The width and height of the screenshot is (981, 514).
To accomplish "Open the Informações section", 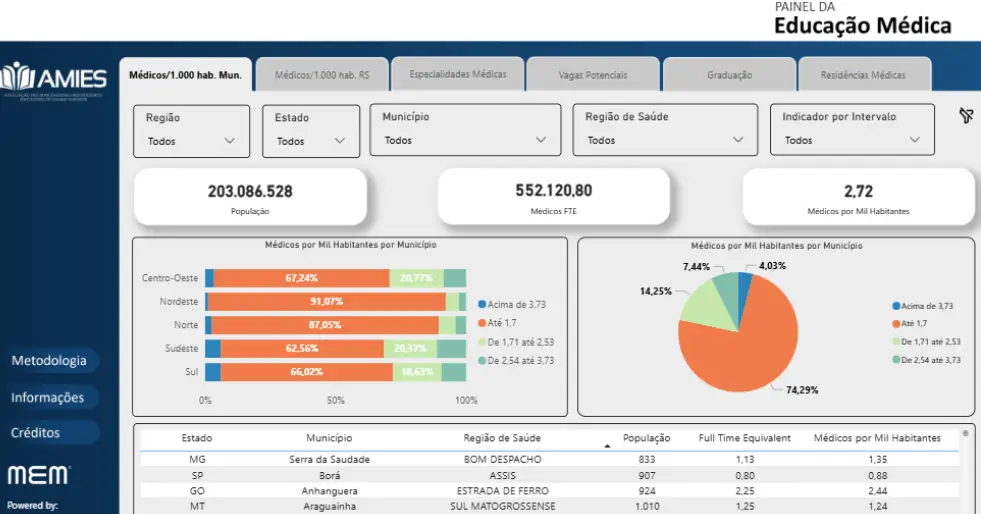I will 48,397.
